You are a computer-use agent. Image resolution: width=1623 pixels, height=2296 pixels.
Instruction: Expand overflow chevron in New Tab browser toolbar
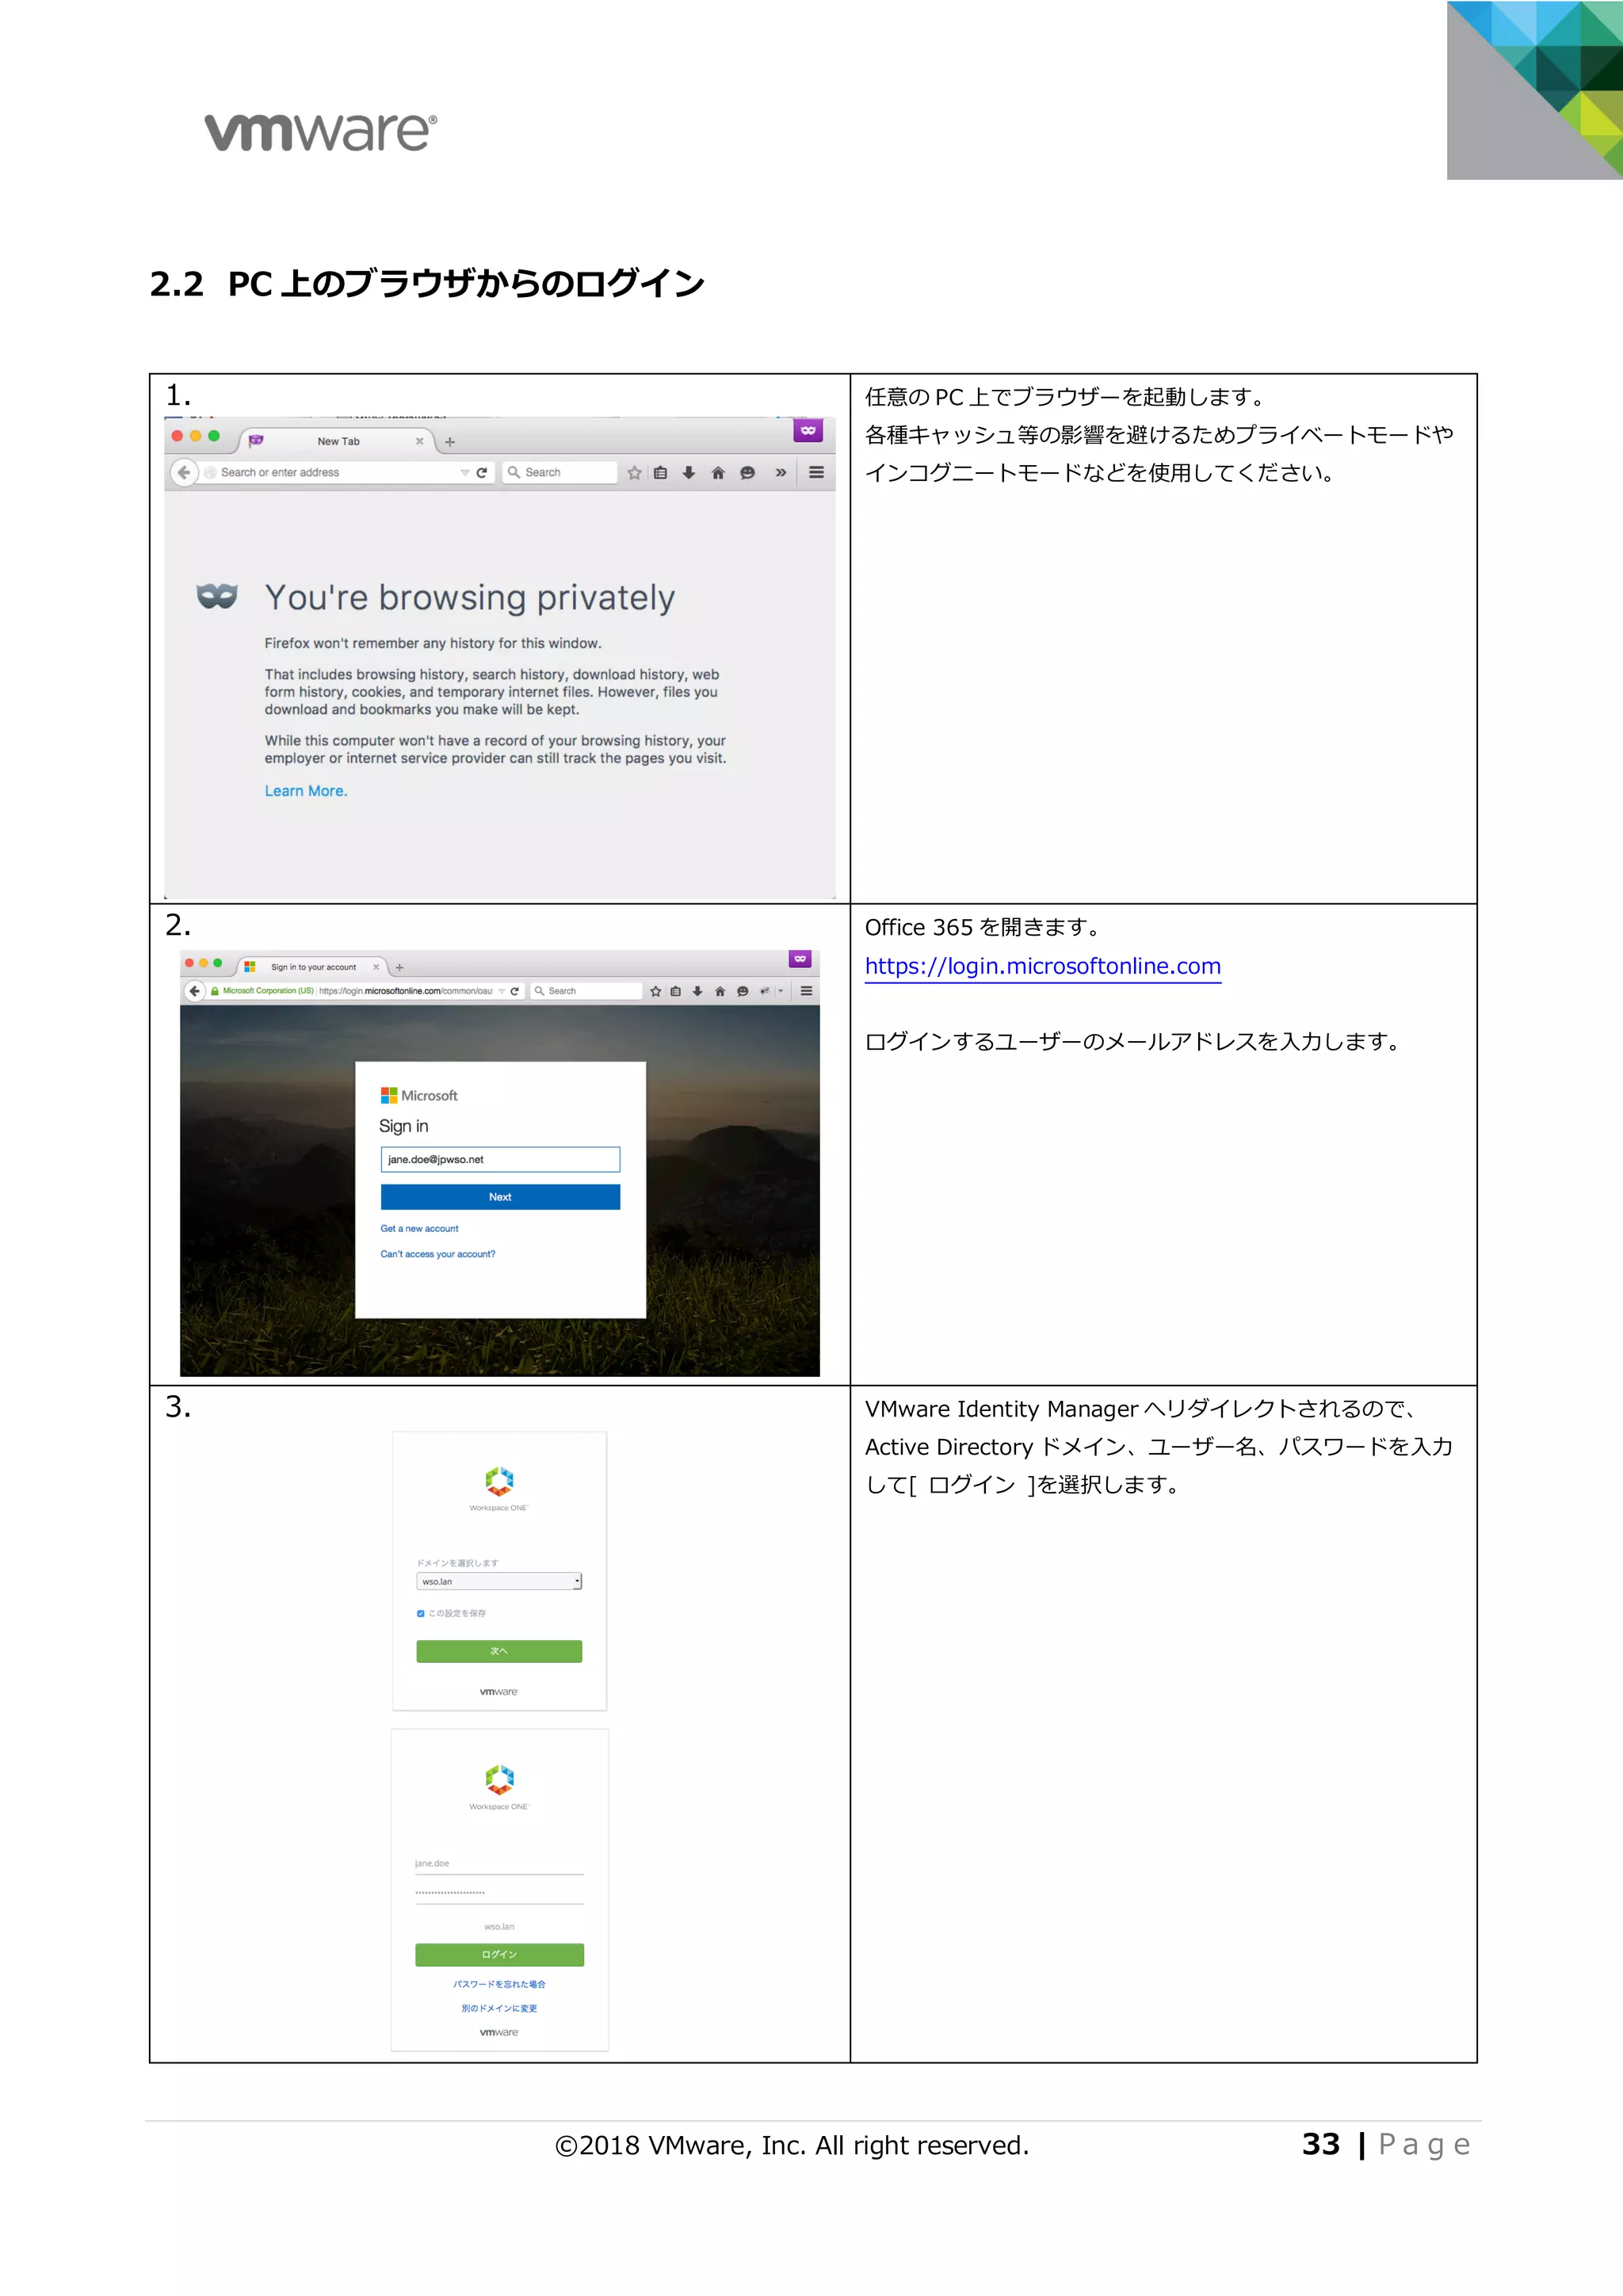pos(781,472)
